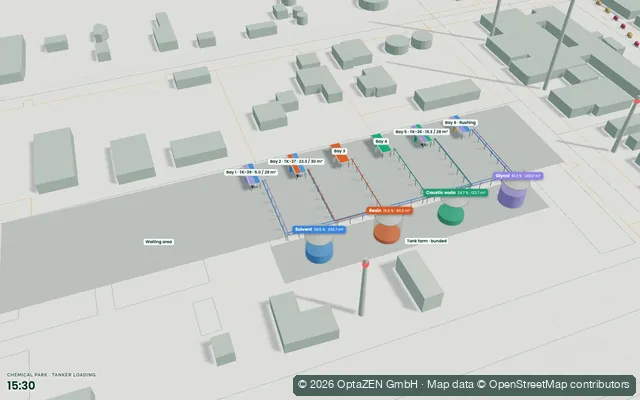This screenshot has height=400, width=640.
Task: Select the purple Glycol storage tank
Action: [513, 193]
